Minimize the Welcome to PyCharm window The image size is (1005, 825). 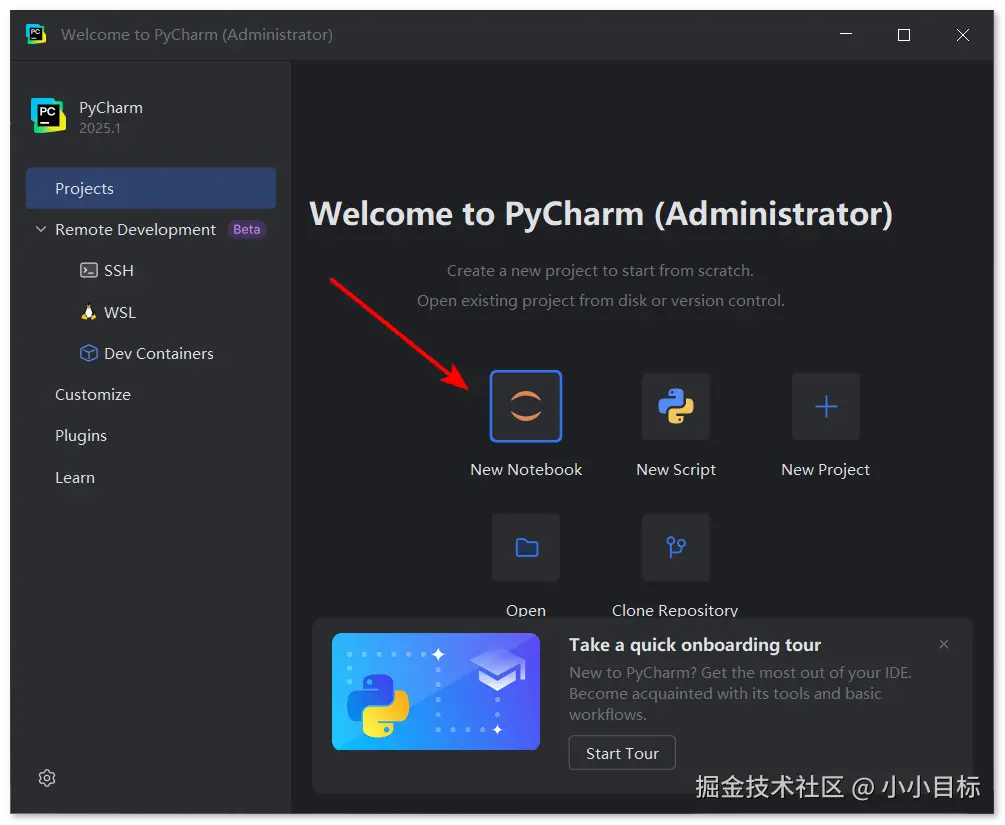click(x=846, y=34)
